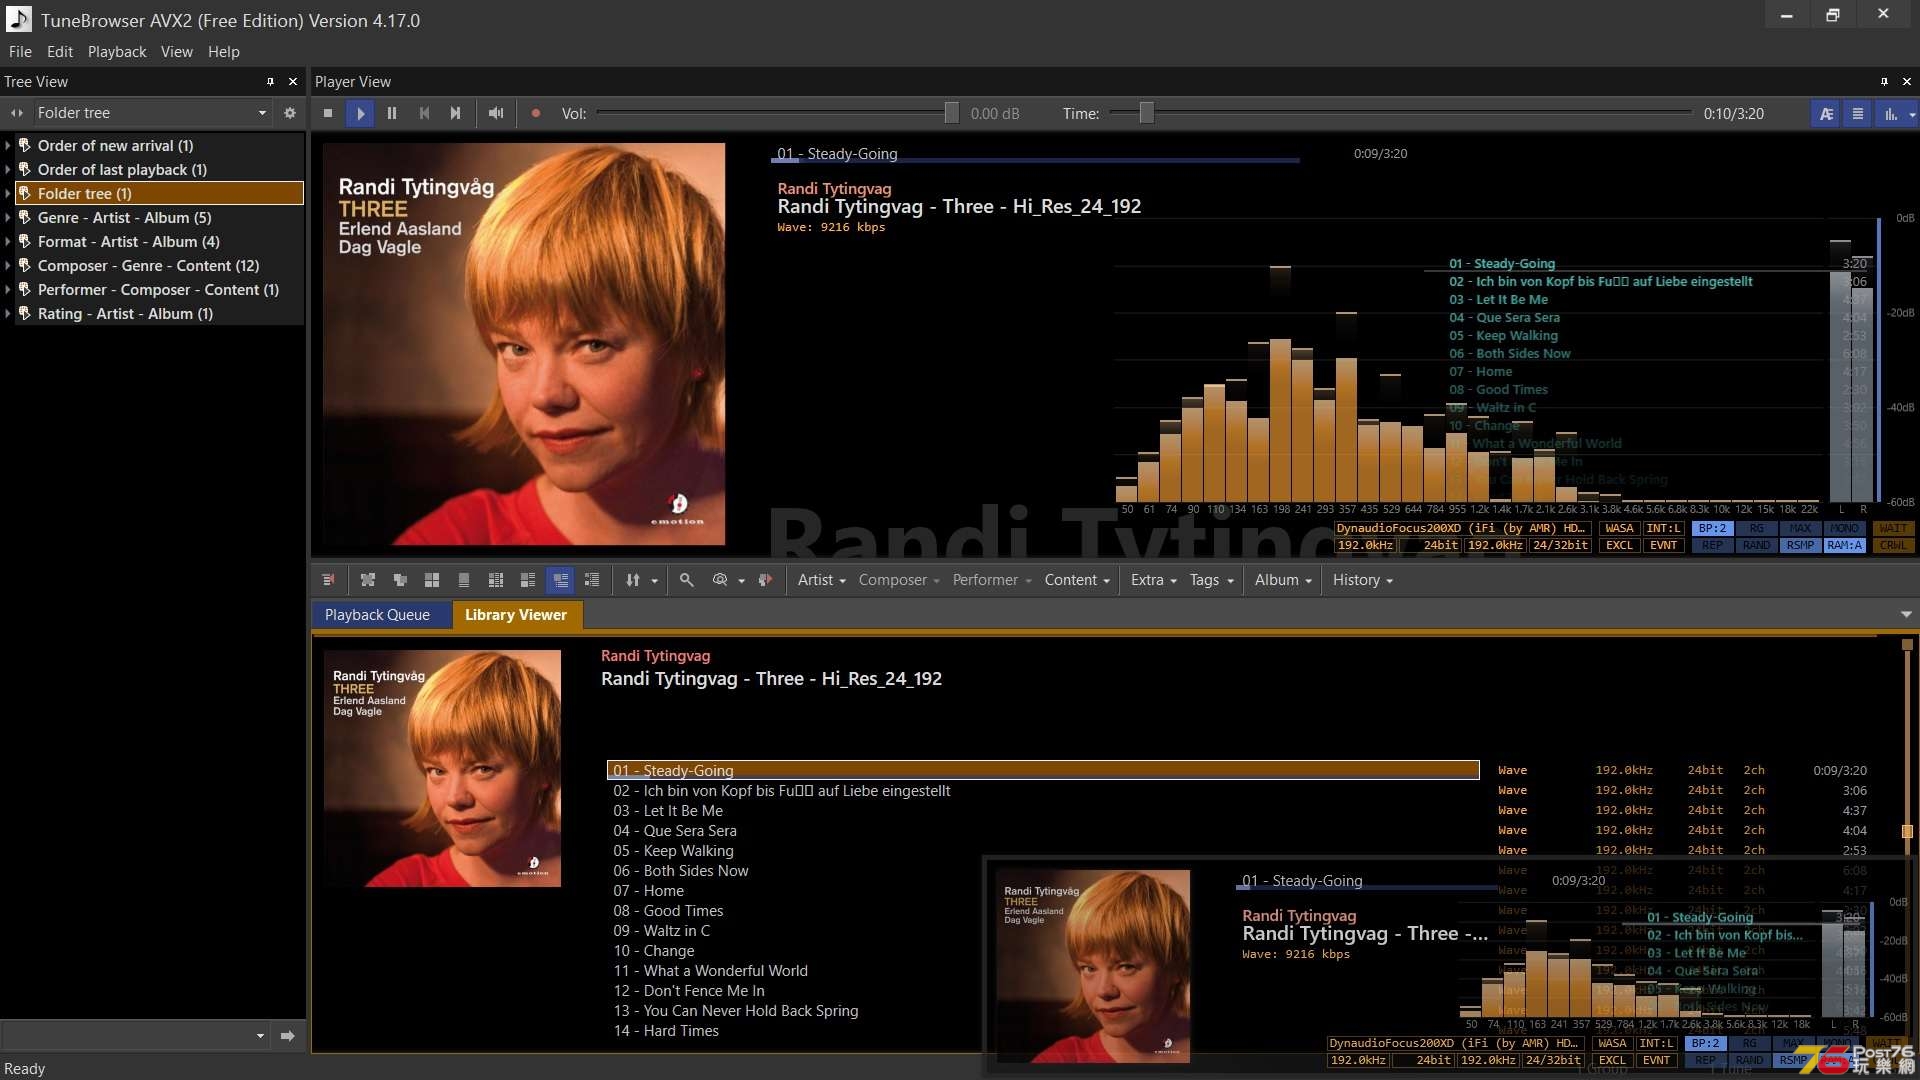Pin the Tree View panel
This screenshot has width=1920, height=1080.
click(x=270, y=82)
